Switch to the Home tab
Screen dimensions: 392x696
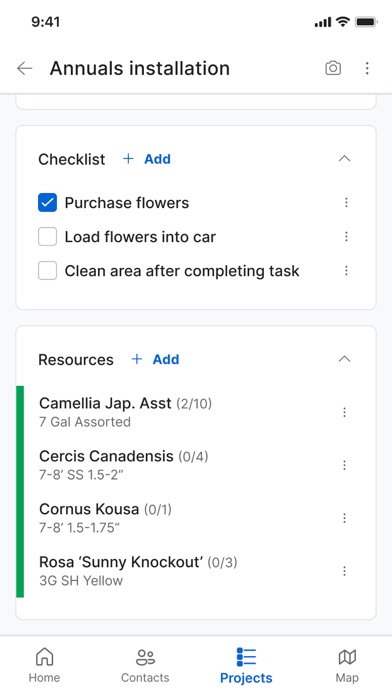[x=44, y=665]
